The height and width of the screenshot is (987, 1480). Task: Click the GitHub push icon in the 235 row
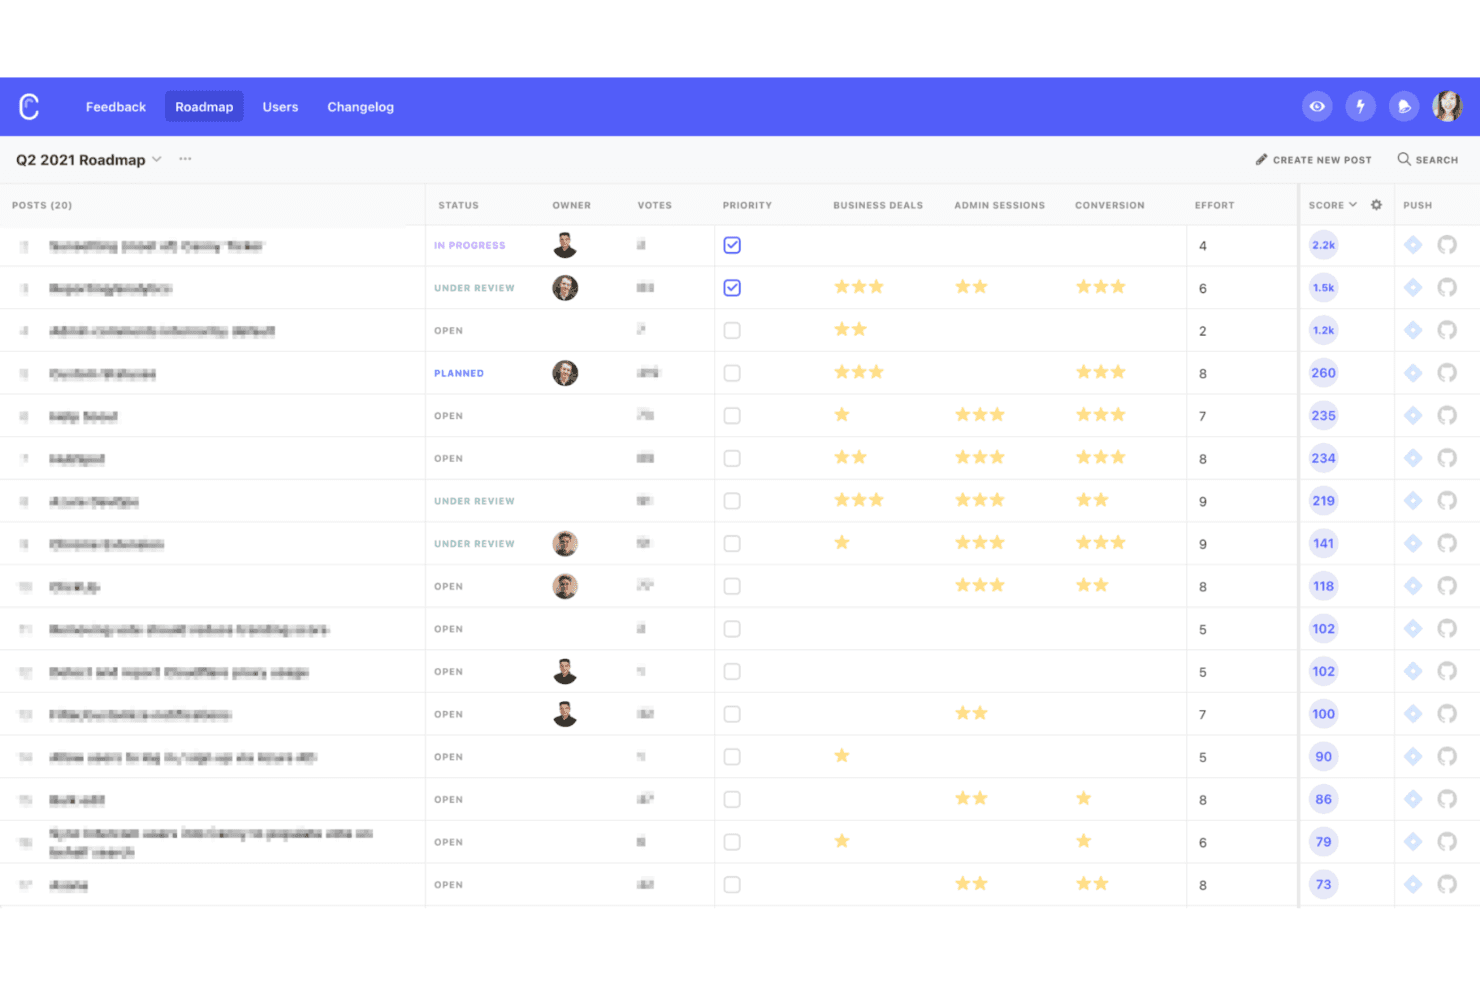click(1447, 415)
